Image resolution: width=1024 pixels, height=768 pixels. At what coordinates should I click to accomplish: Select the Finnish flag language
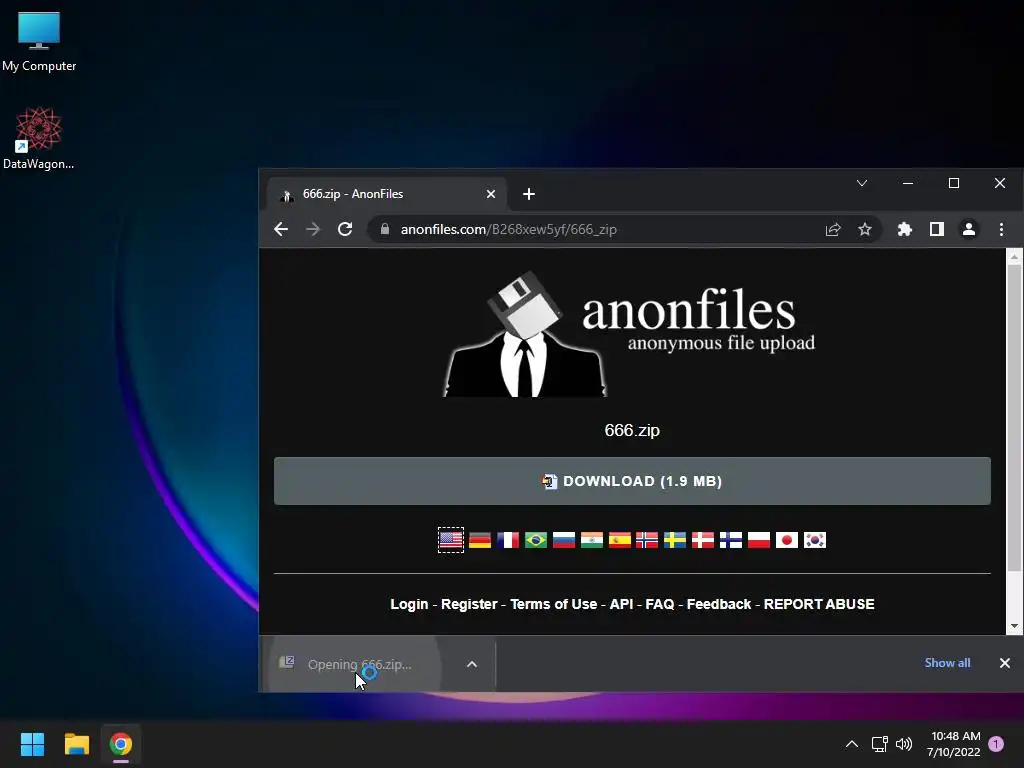[731, 540]
